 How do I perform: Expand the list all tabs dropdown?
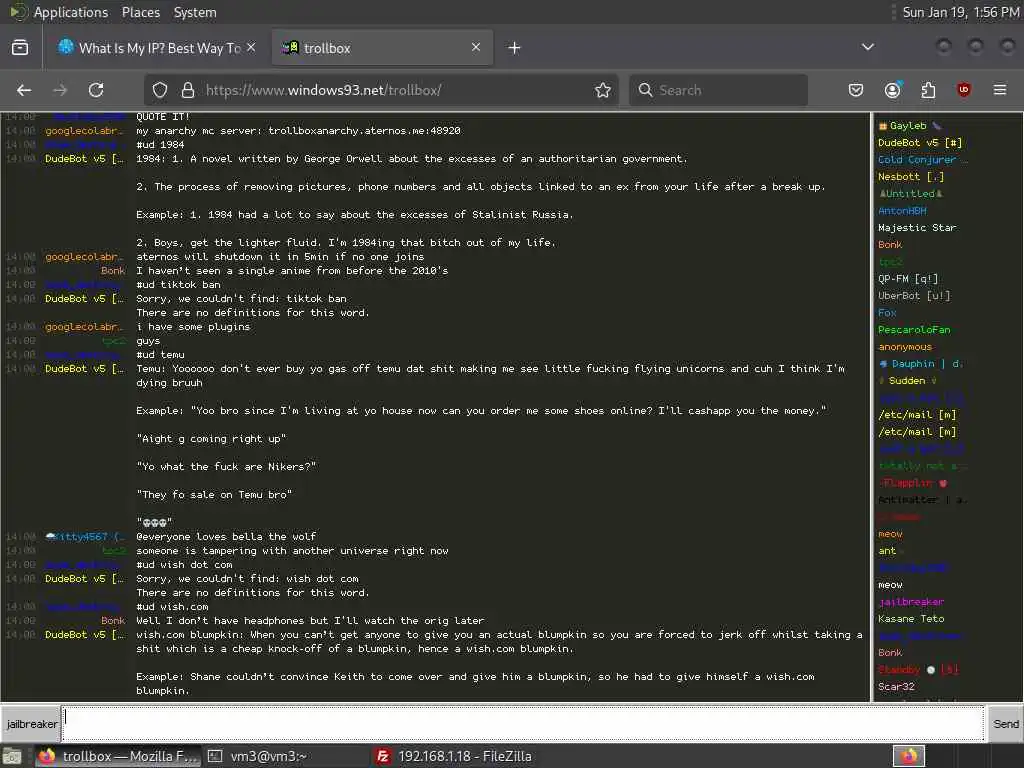click(x=867, y=47)
